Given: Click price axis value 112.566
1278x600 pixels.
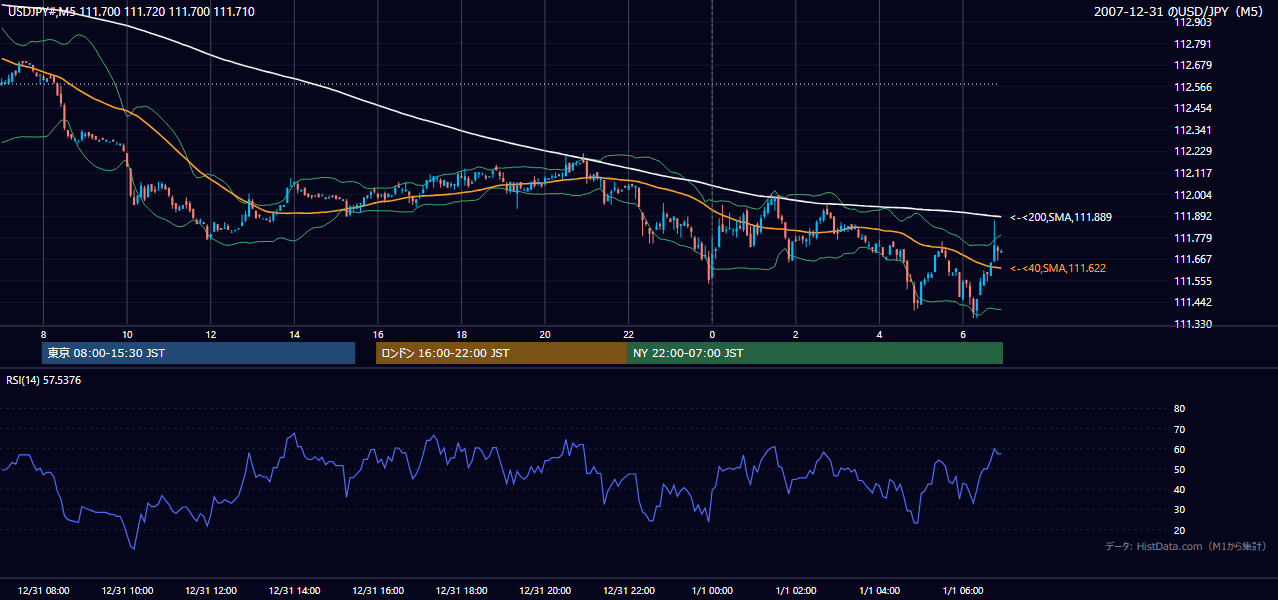Looking at the screenshot, I should 1193,87.
